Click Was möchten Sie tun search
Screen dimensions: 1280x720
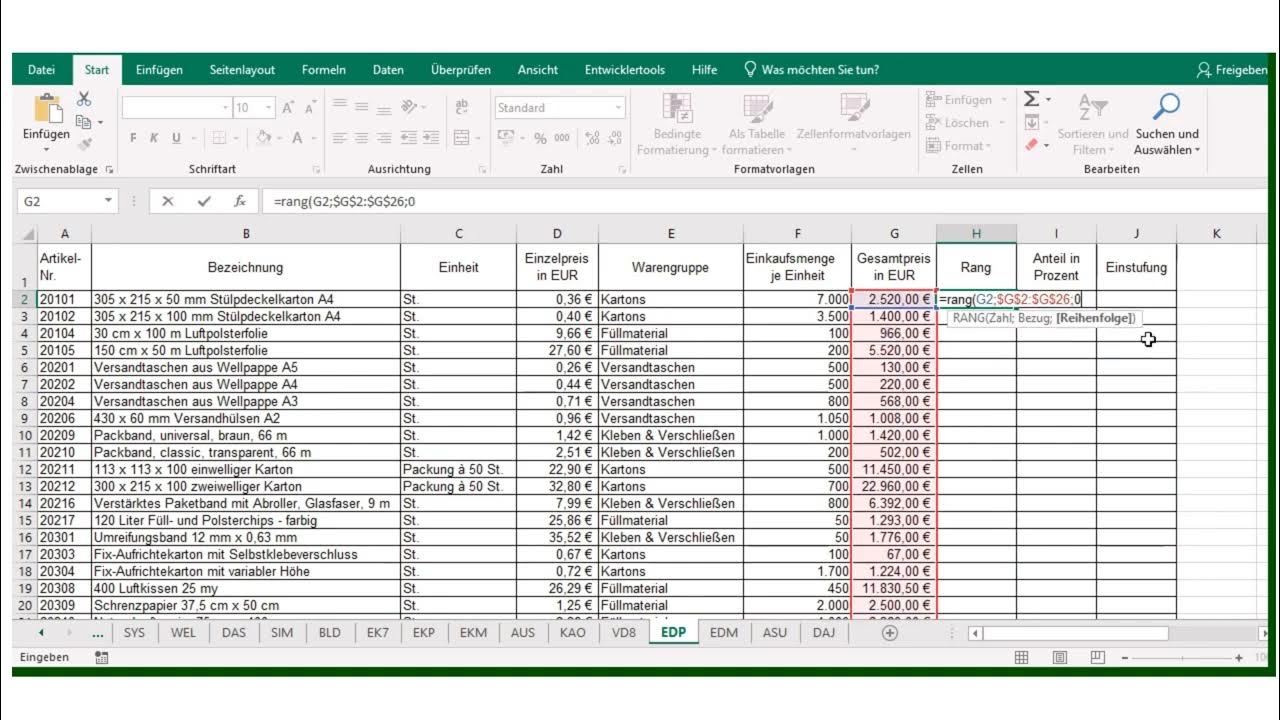coord(811,70)
